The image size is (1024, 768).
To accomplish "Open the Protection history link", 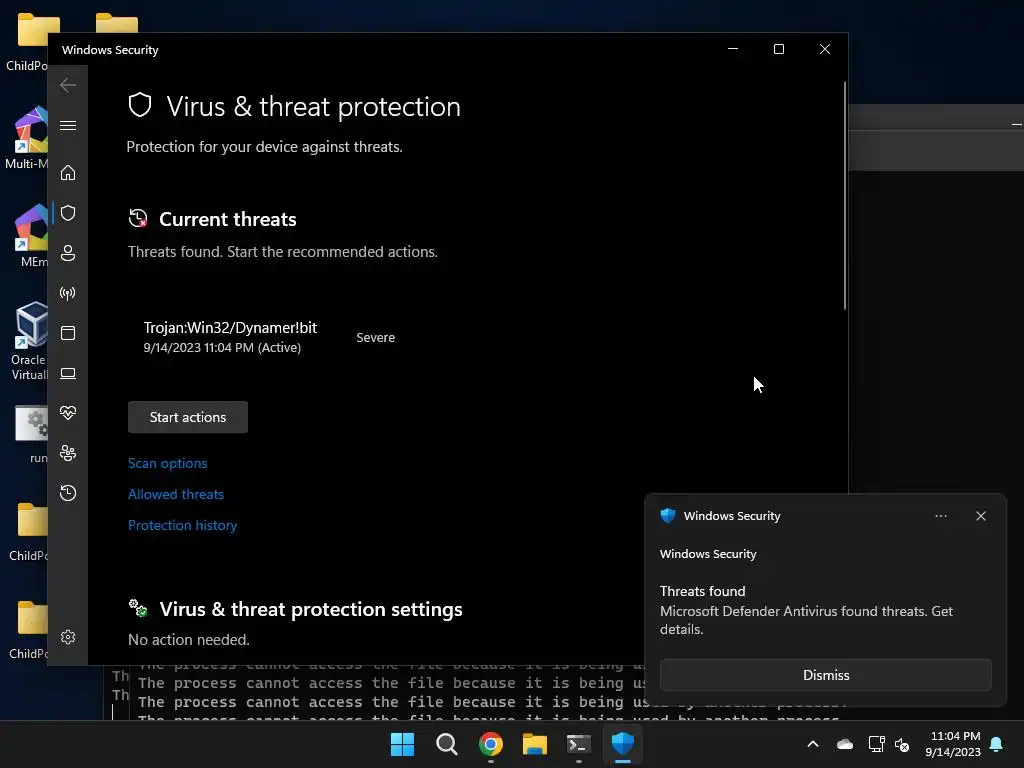I will coord(183,525).
